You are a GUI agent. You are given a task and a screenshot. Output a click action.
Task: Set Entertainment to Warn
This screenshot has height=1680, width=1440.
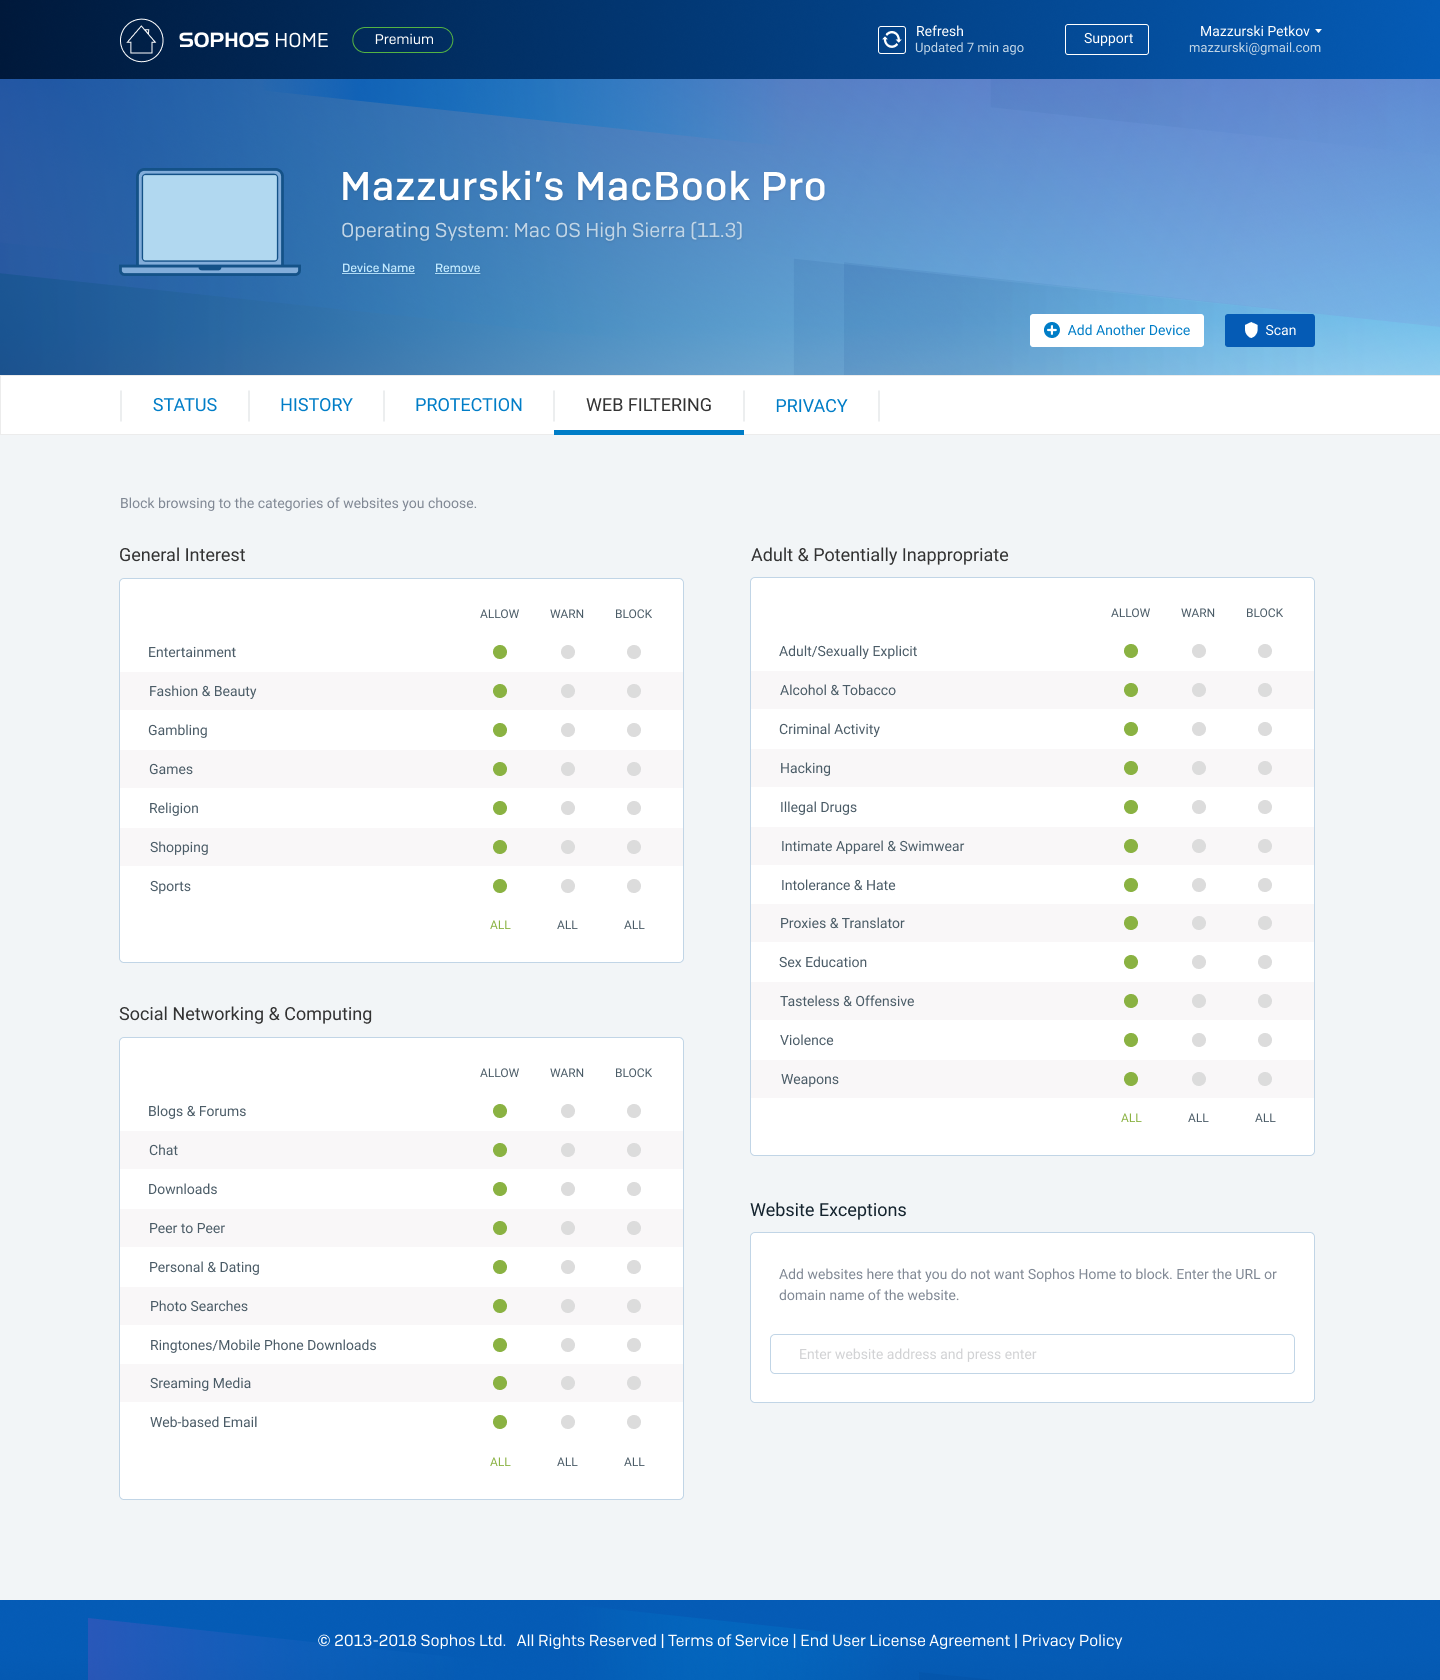(568, 652)
